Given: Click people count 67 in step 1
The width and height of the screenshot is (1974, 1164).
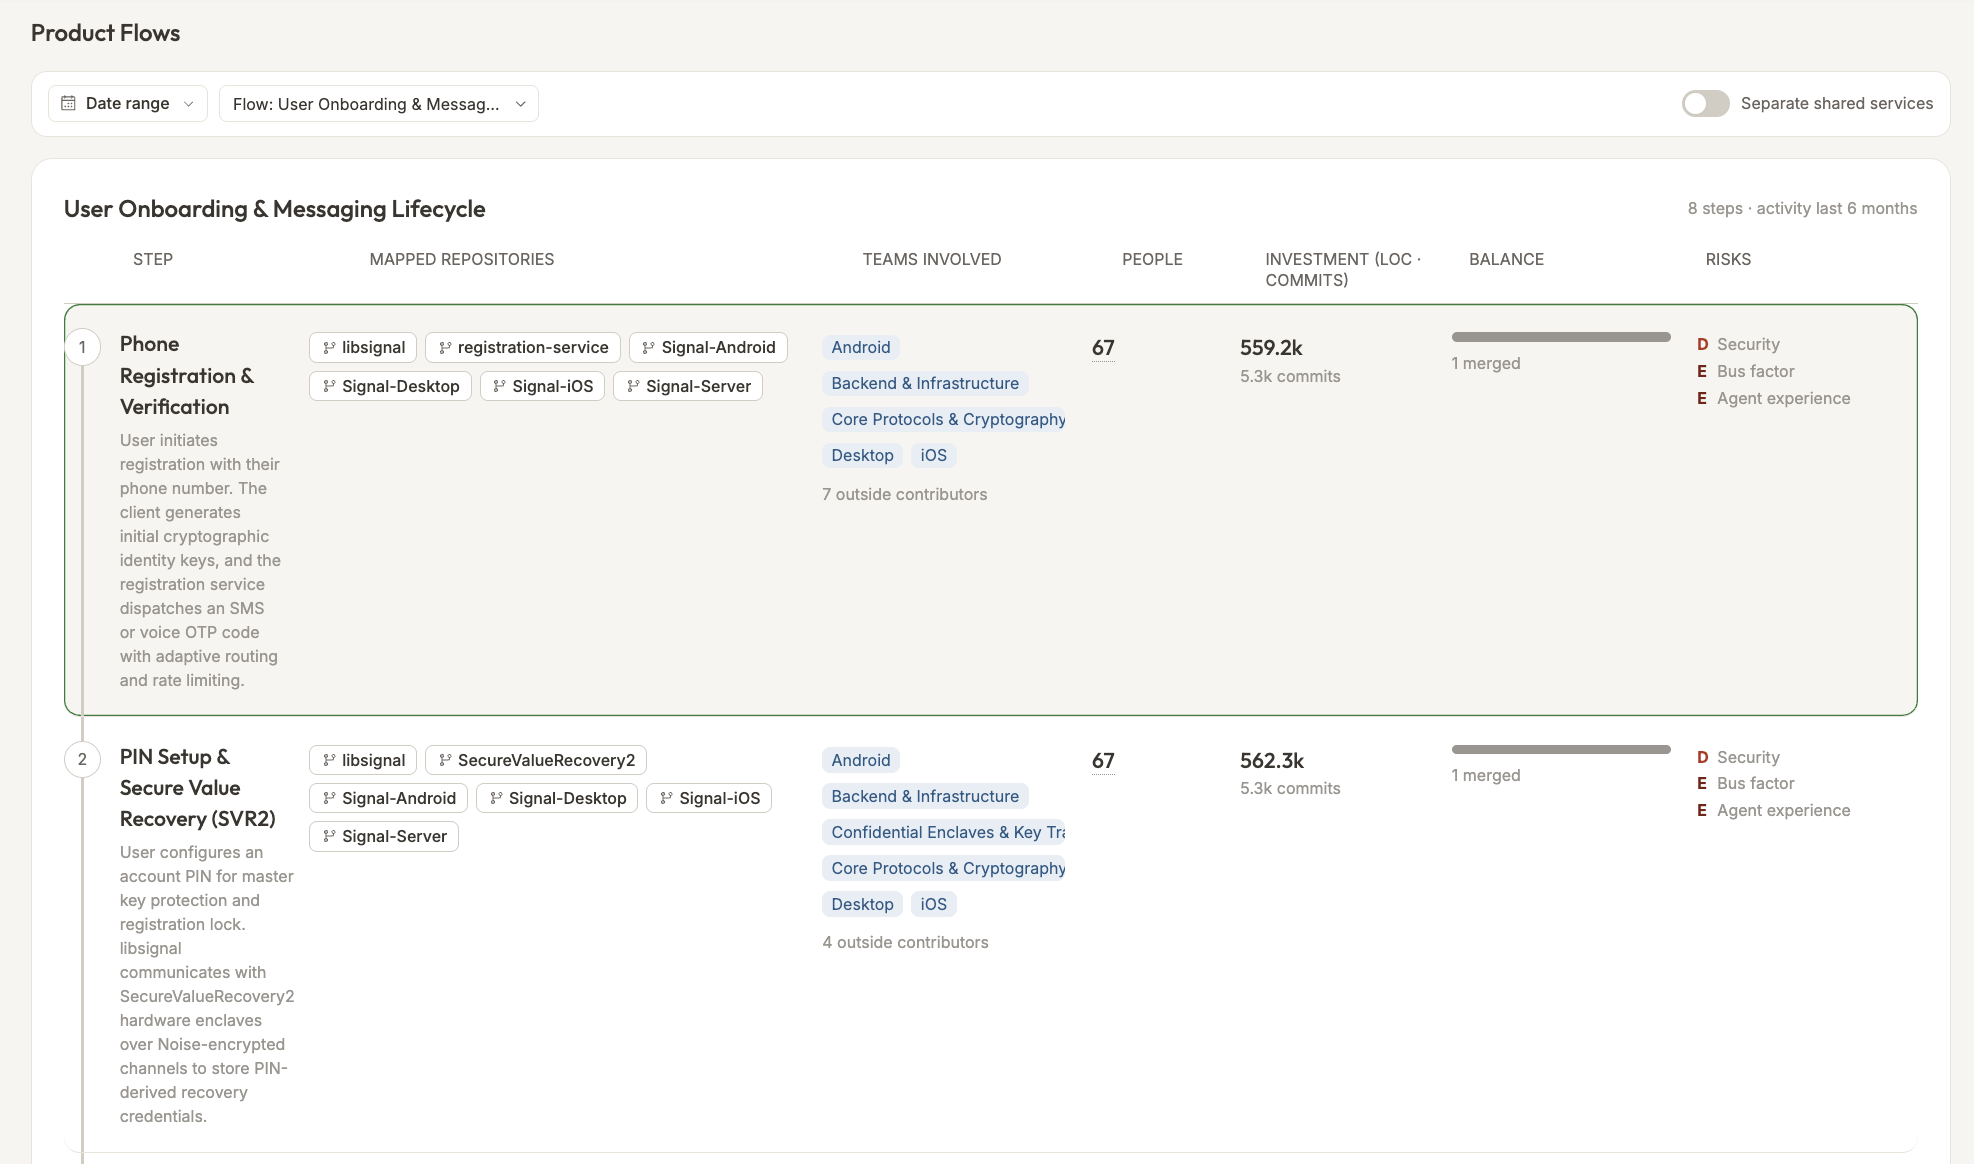Looking at the screenshot, I should coord(1103,348).
